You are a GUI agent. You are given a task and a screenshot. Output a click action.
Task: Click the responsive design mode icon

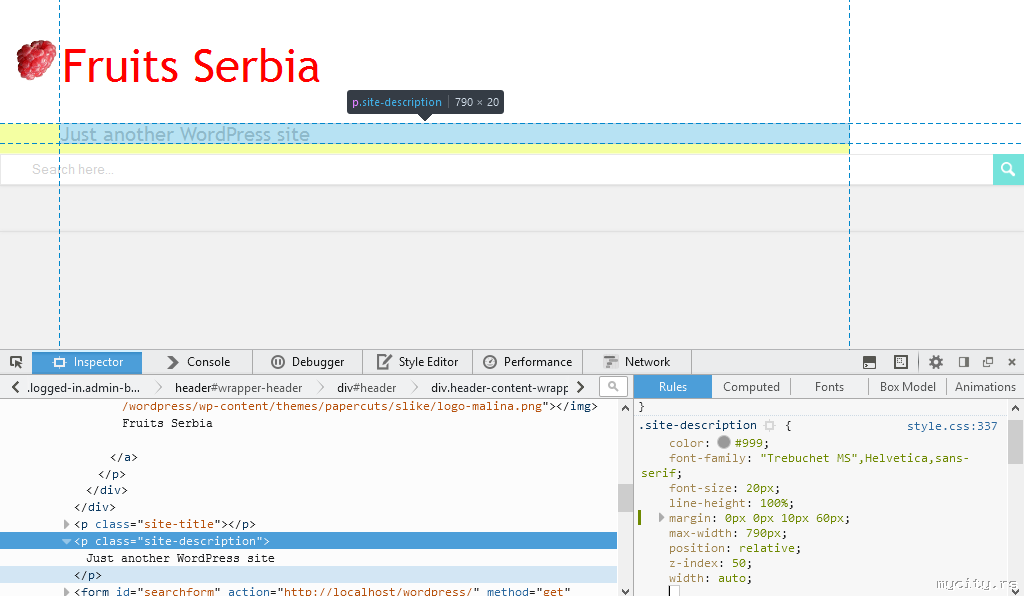click(901, 362)
